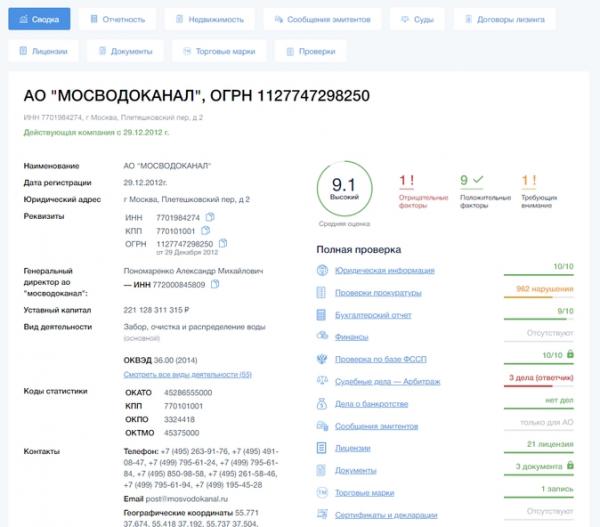
Task: Click the 9.1 Высокий rating circle
Action: [x=344, y=189]
